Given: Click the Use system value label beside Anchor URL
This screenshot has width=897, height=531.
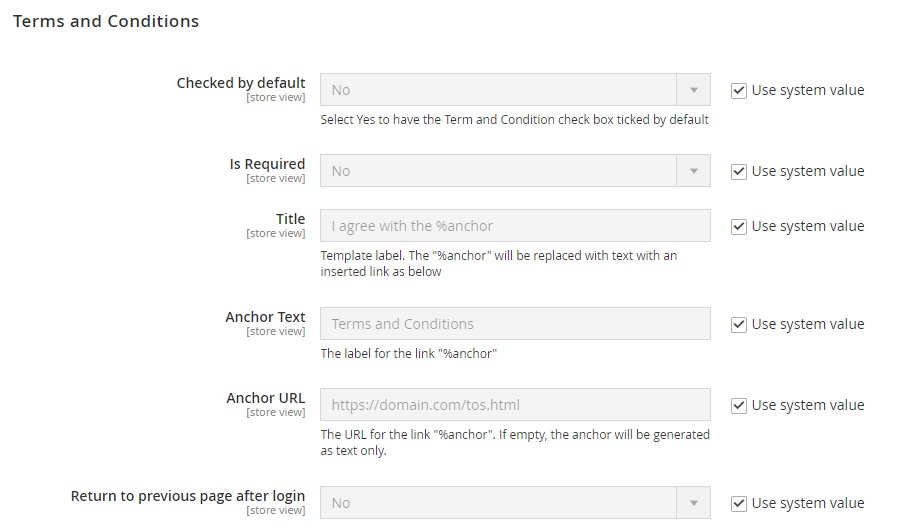Looking at the screenshot, I should coord(807,405).
